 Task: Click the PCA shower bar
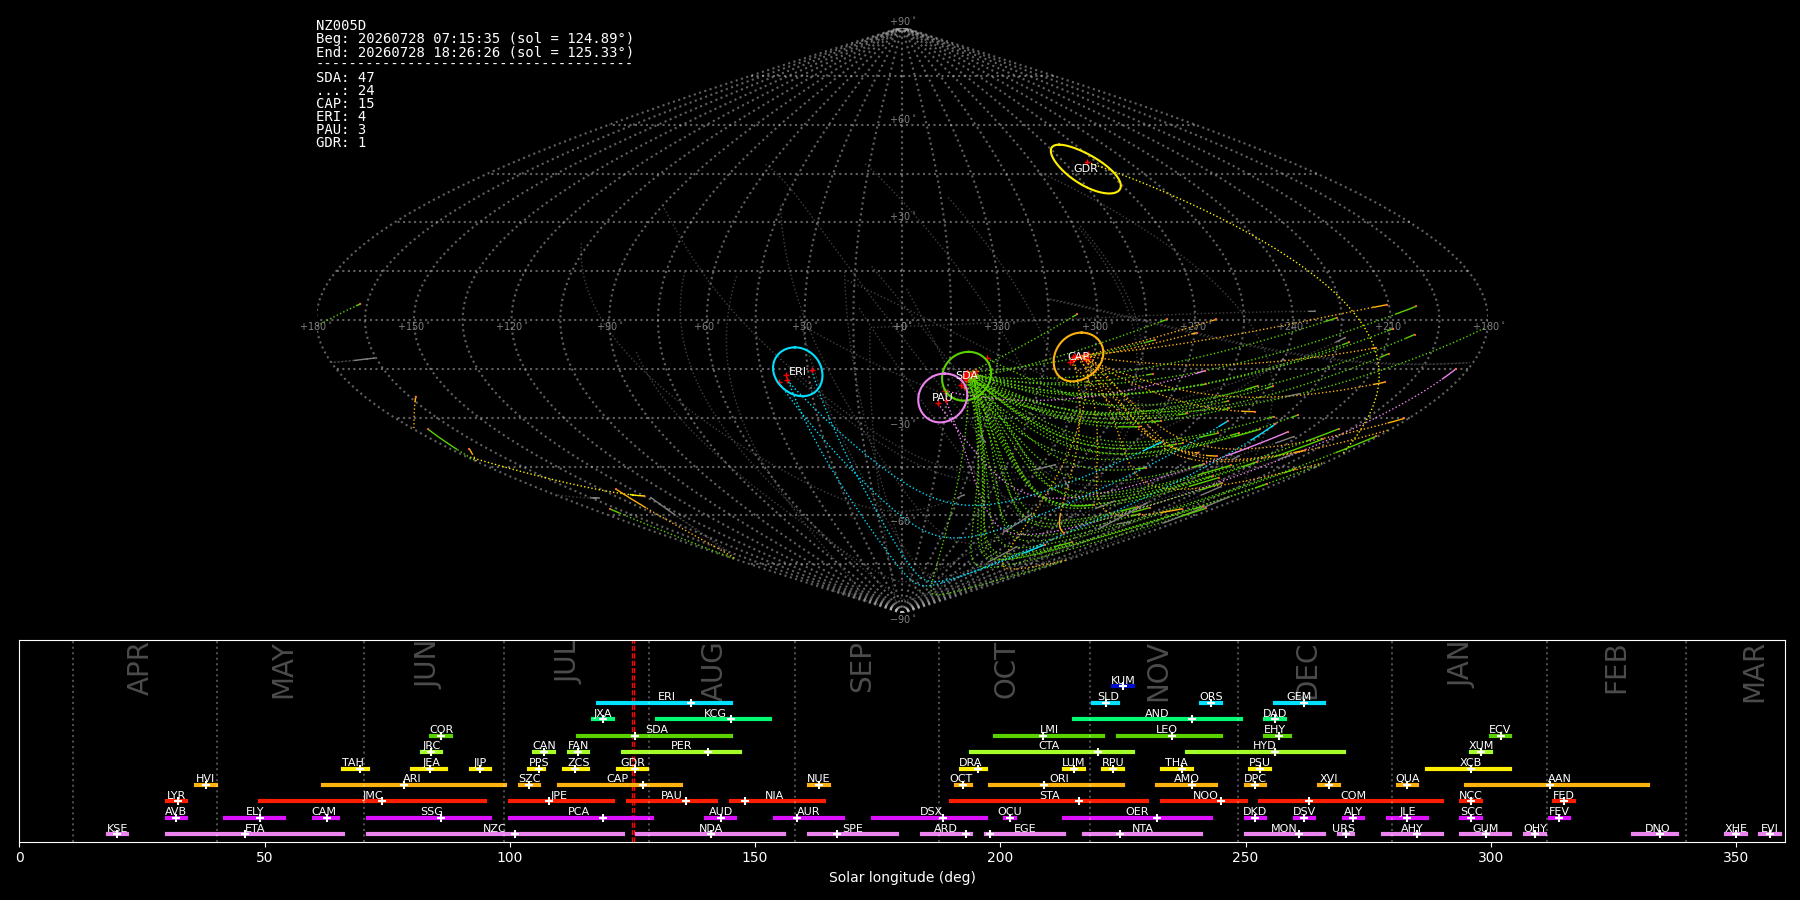(x=580, y=818)
